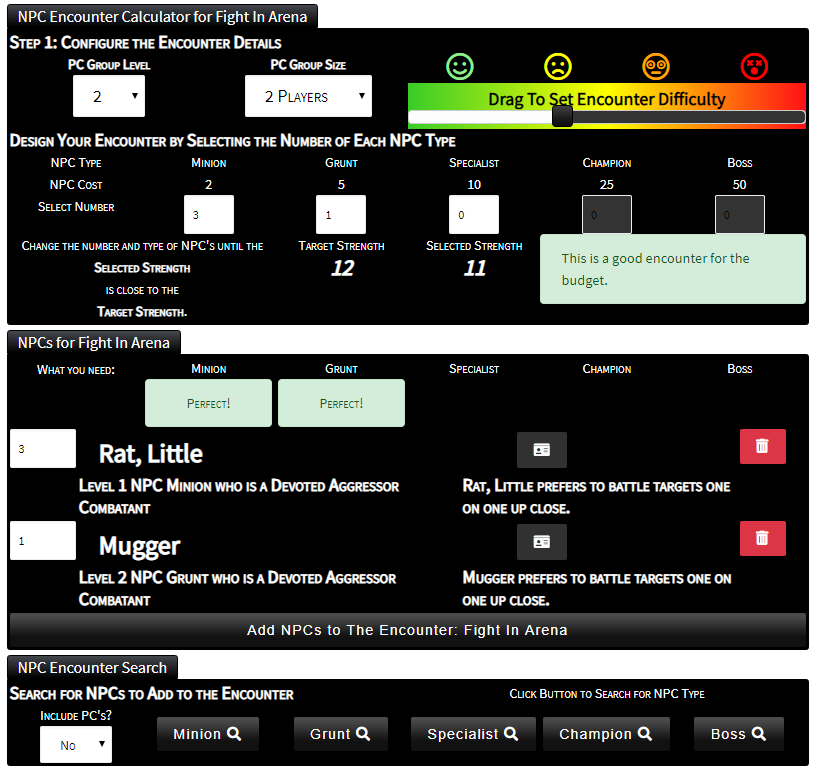The width and height of the screenshot is (817, 775).
Task: Click the Specialist select number field
Action: click(x=474, y=214)
